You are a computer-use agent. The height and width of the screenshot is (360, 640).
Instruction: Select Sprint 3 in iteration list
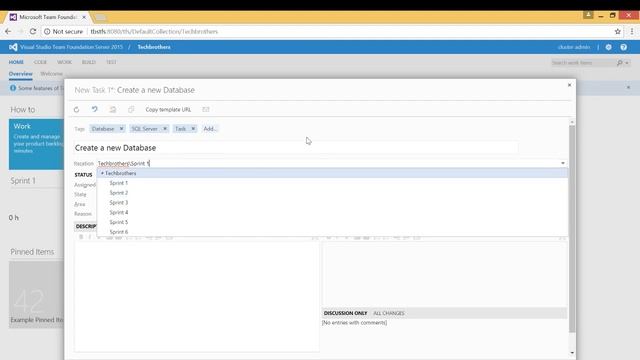tap(118, 202)
